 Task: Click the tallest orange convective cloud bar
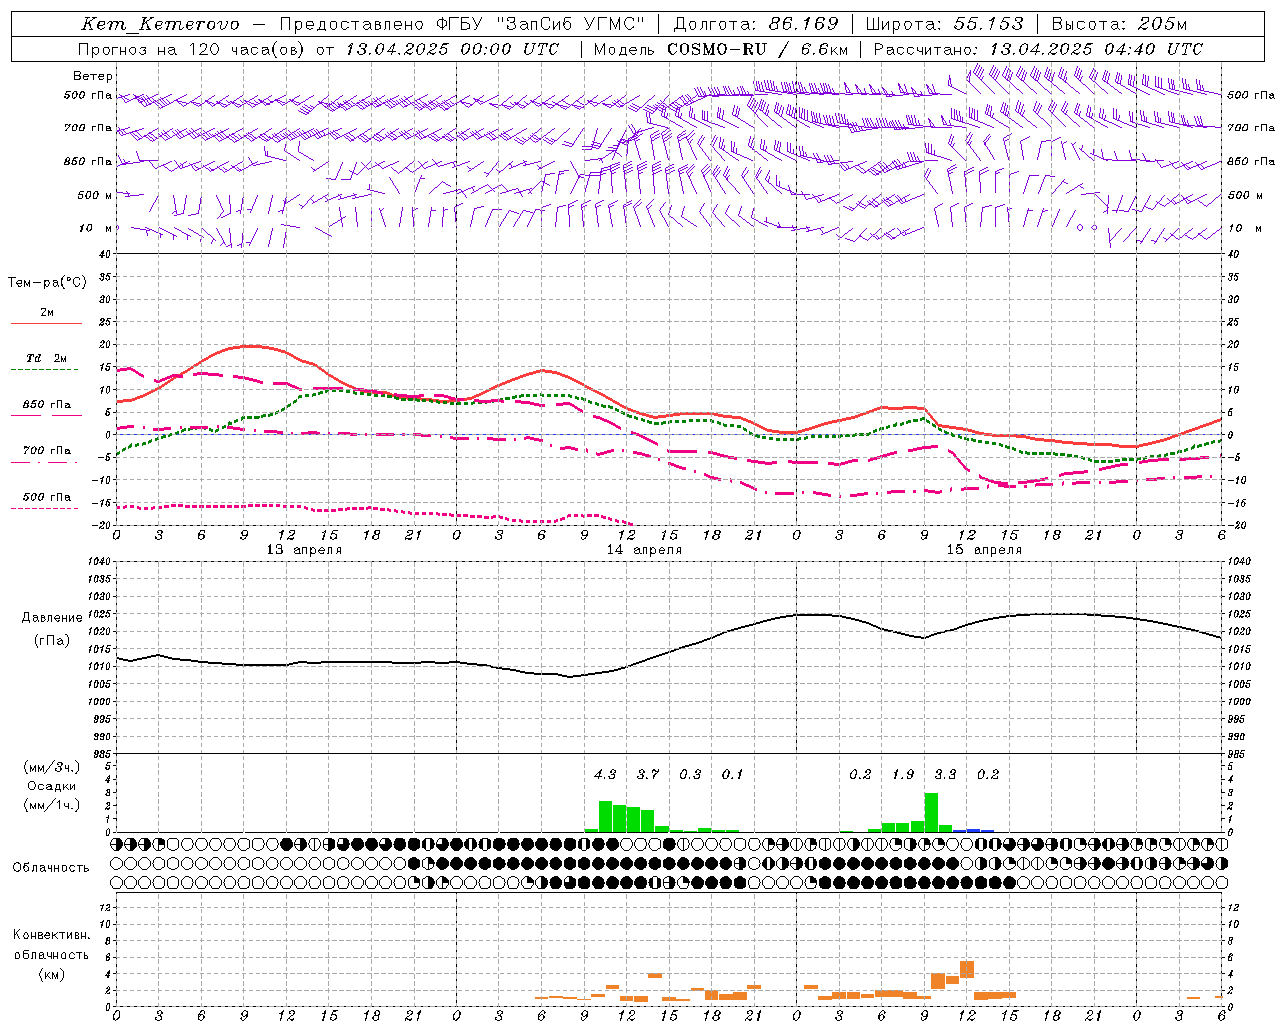click(967, 969)
